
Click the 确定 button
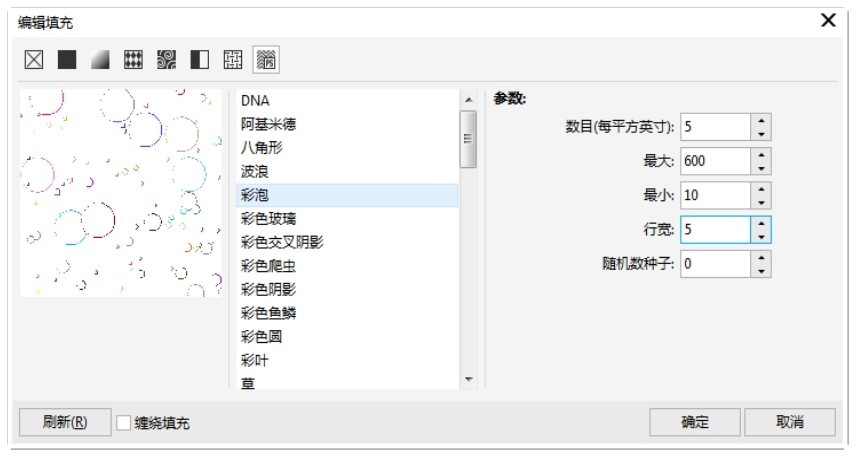coord(695,422)
